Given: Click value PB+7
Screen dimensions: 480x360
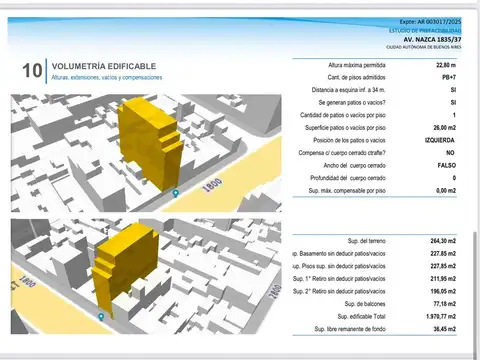Looking at the screenshot, I should pyautogui.click(x=449, y=77).
